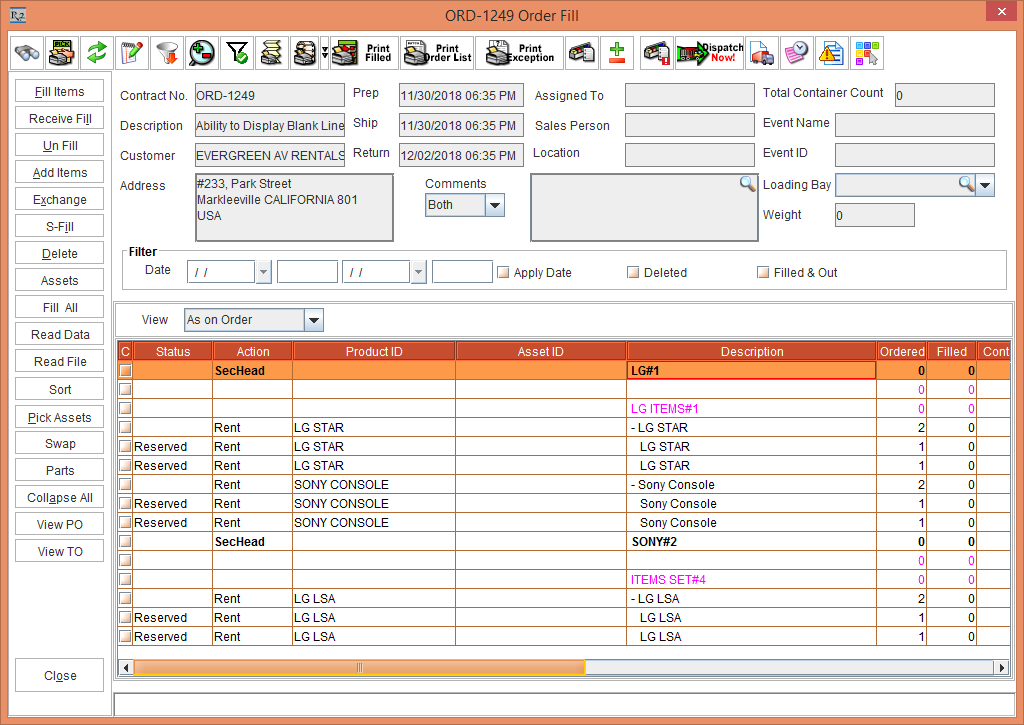The height and width of the screenshot is (725, 1024).
Task: Click the document with truck icon
Action: pyautogui.click(x=762, y=53)
